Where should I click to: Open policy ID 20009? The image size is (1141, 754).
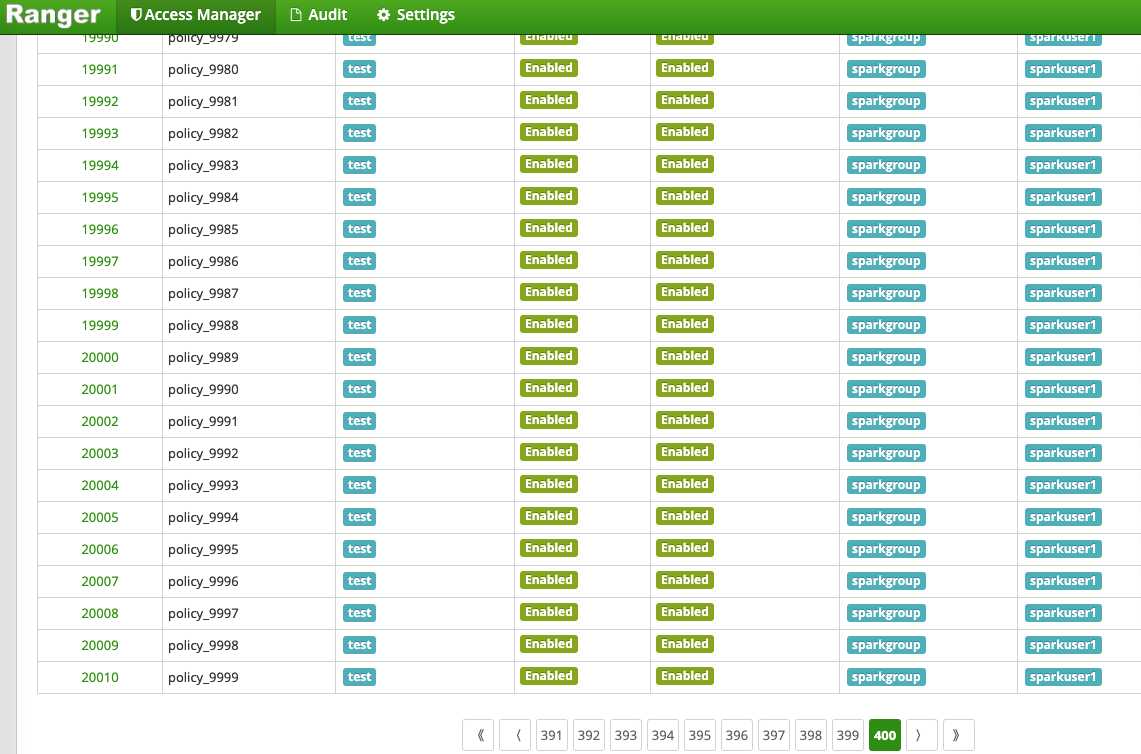coord(100,646)
